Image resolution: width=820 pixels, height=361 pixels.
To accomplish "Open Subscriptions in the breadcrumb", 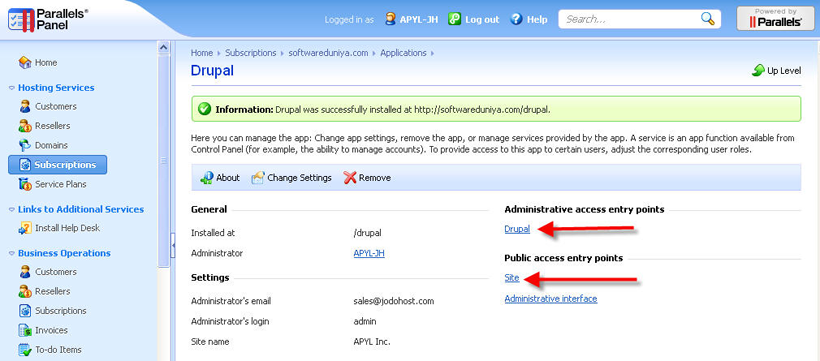I will (250, 53).
